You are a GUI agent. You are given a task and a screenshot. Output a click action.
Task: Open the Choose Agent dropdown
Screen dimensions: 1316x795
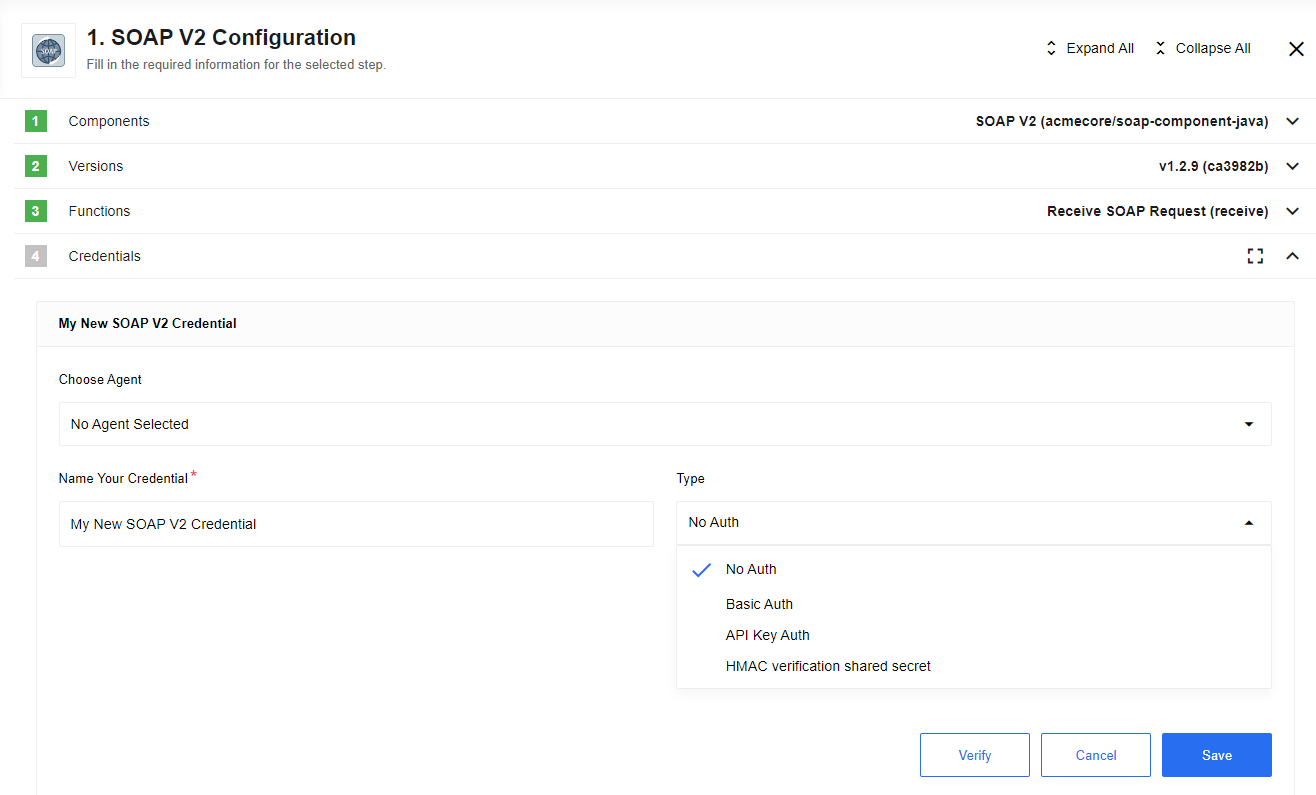coord(665,424)
